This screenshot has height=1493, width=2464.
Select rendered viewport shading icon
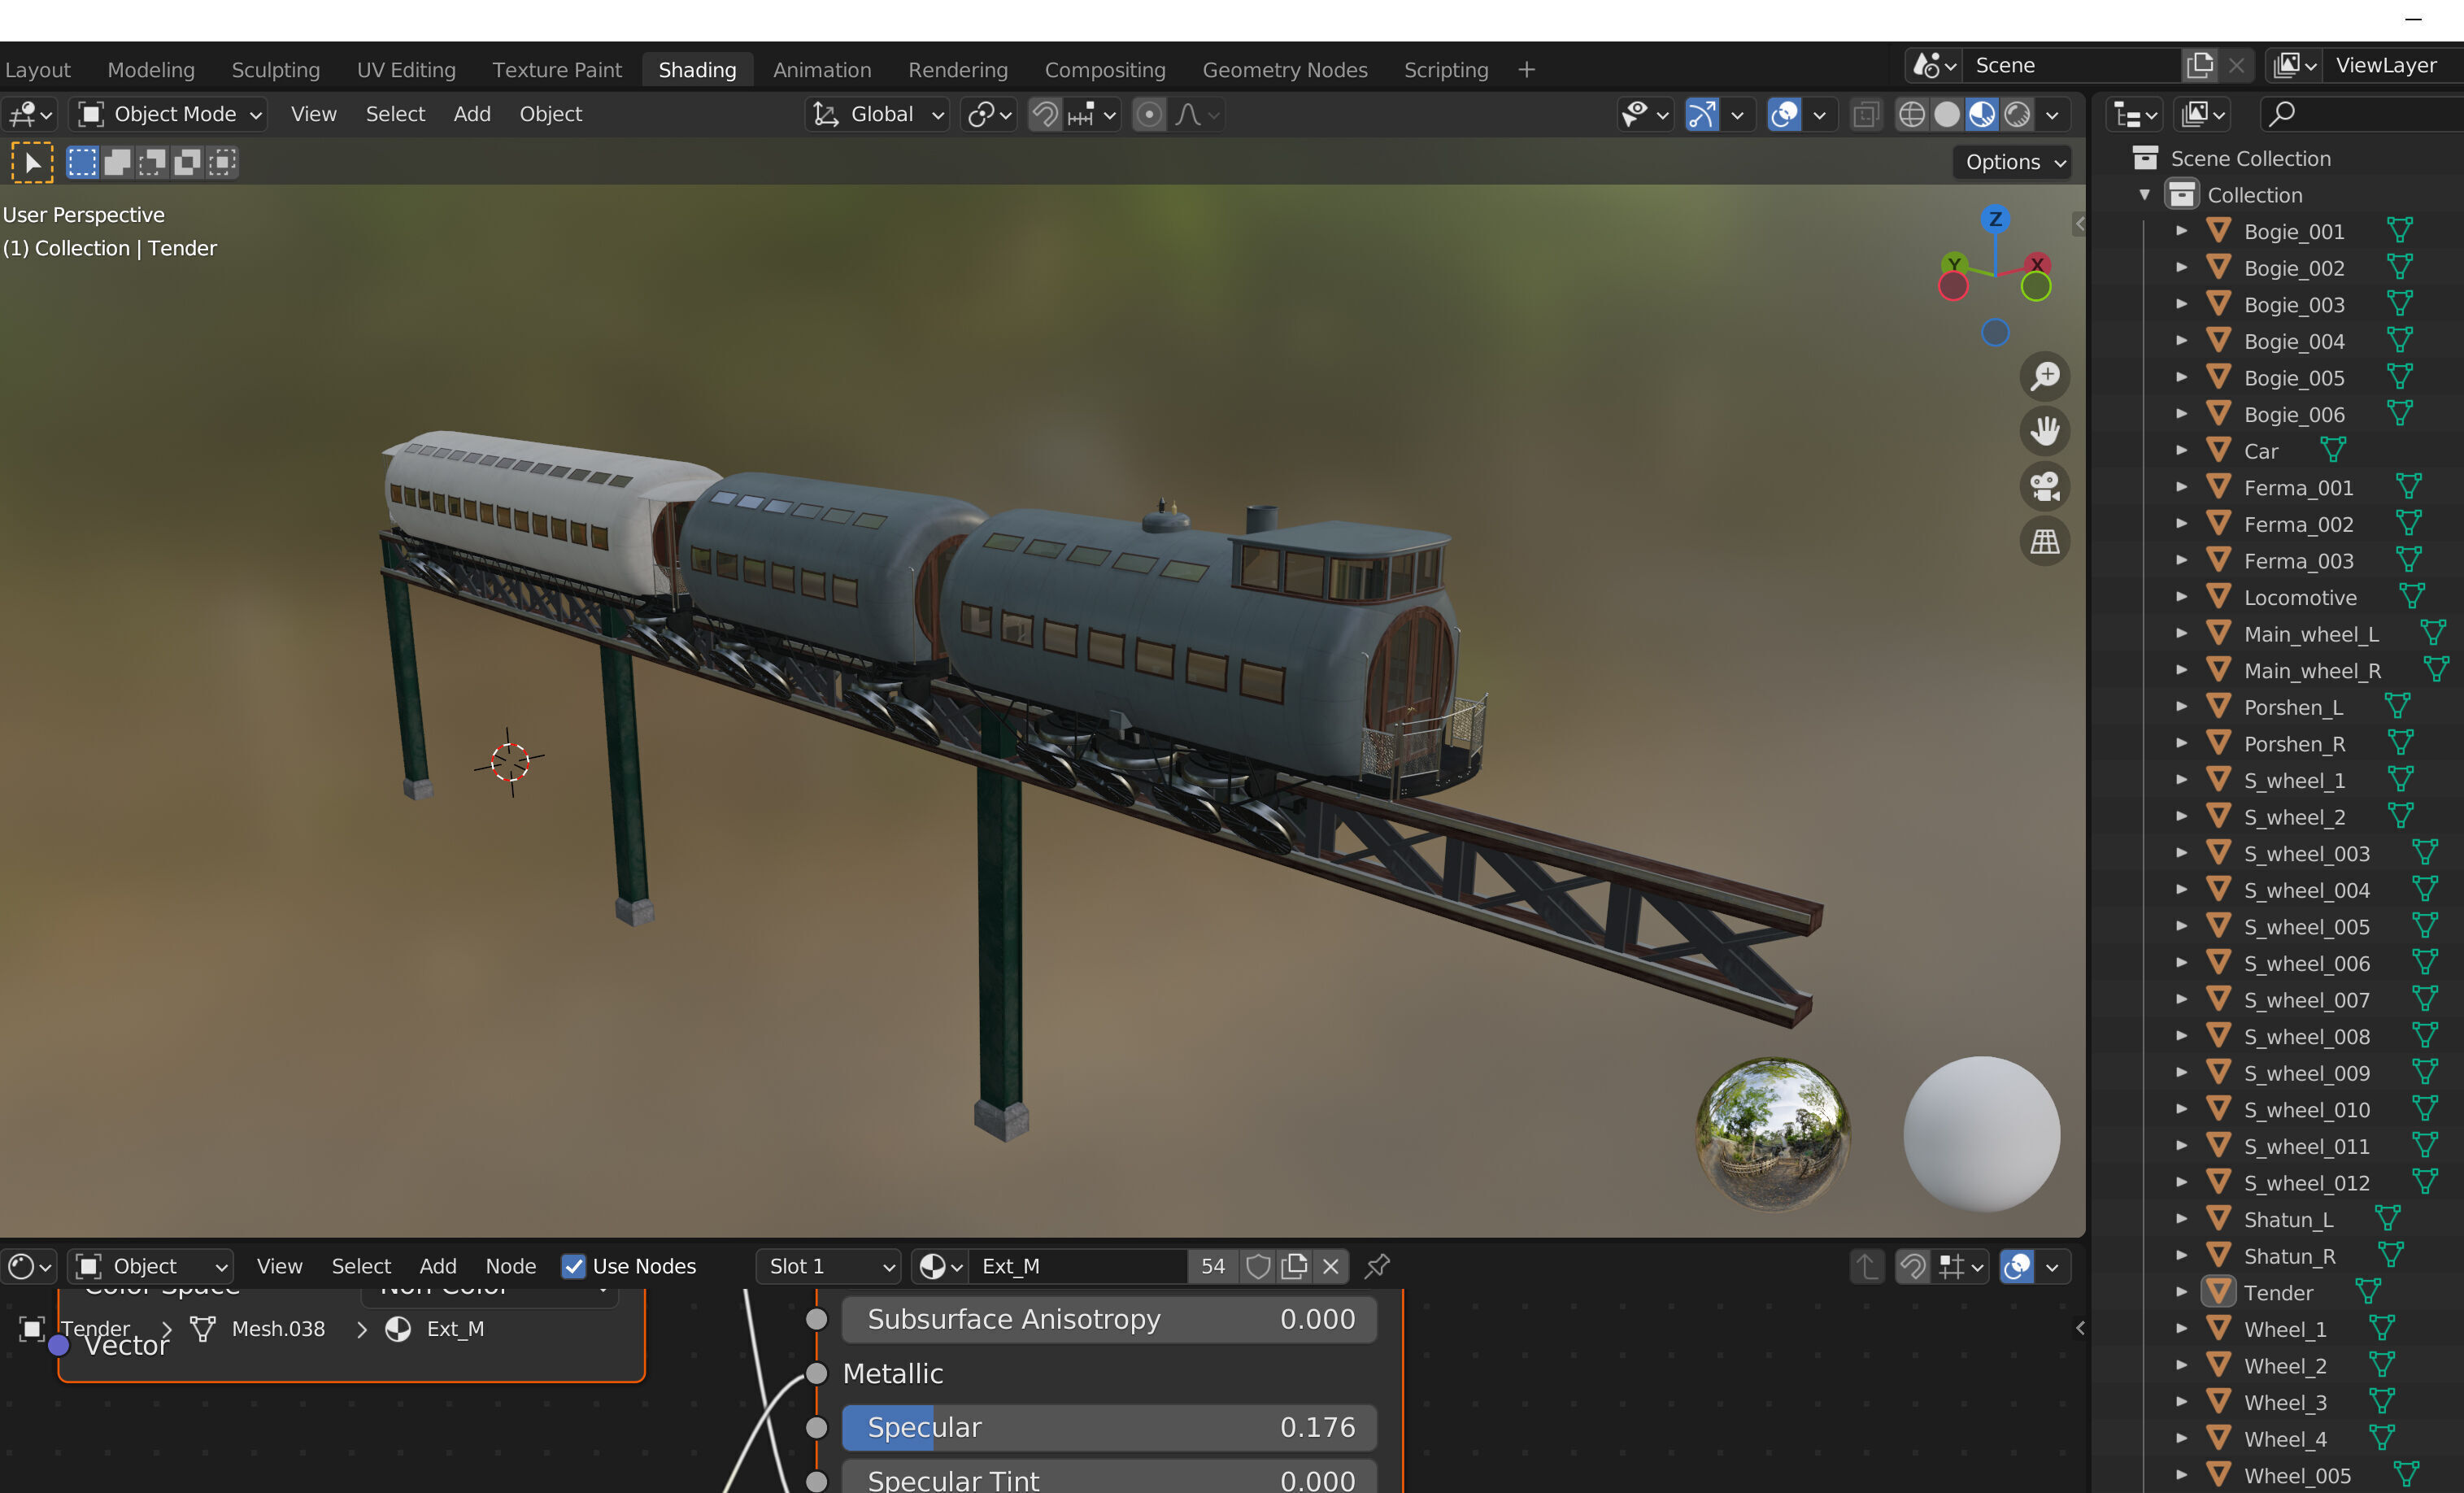coord(2018,115)
